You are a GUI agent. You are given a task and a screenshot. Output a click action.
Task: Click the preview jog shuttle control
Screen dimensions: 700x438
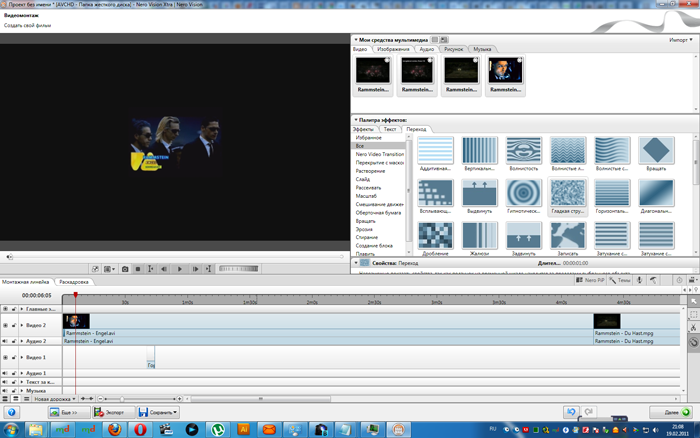(238, 269)
